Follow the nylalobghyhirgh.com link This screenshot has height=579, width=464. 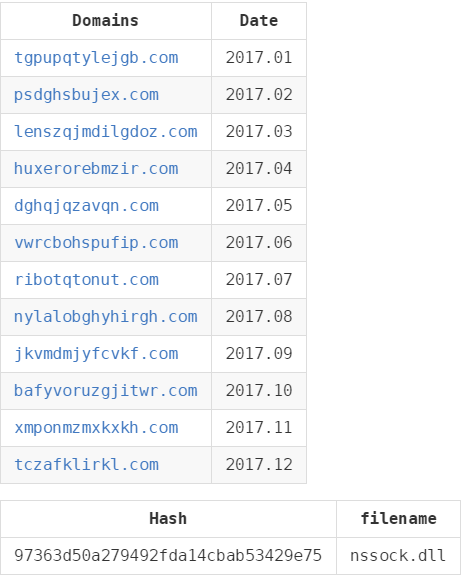point(106,317)
